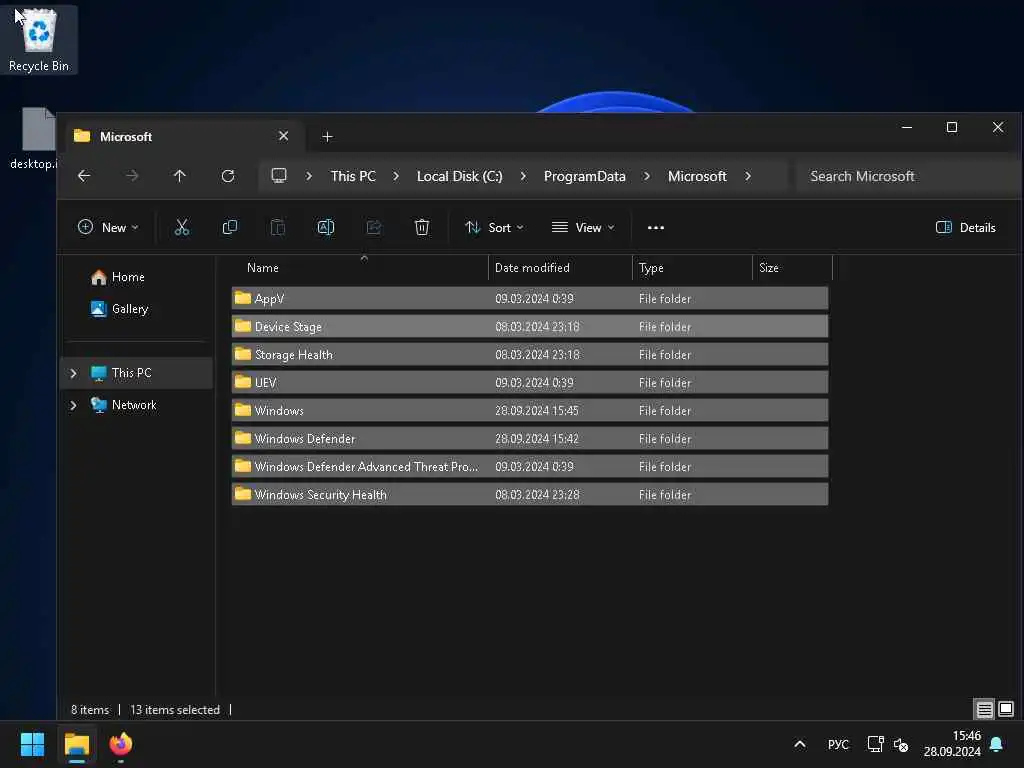
Task: Open Recycle Bin desktop icon
Action: tap(39, 39)
